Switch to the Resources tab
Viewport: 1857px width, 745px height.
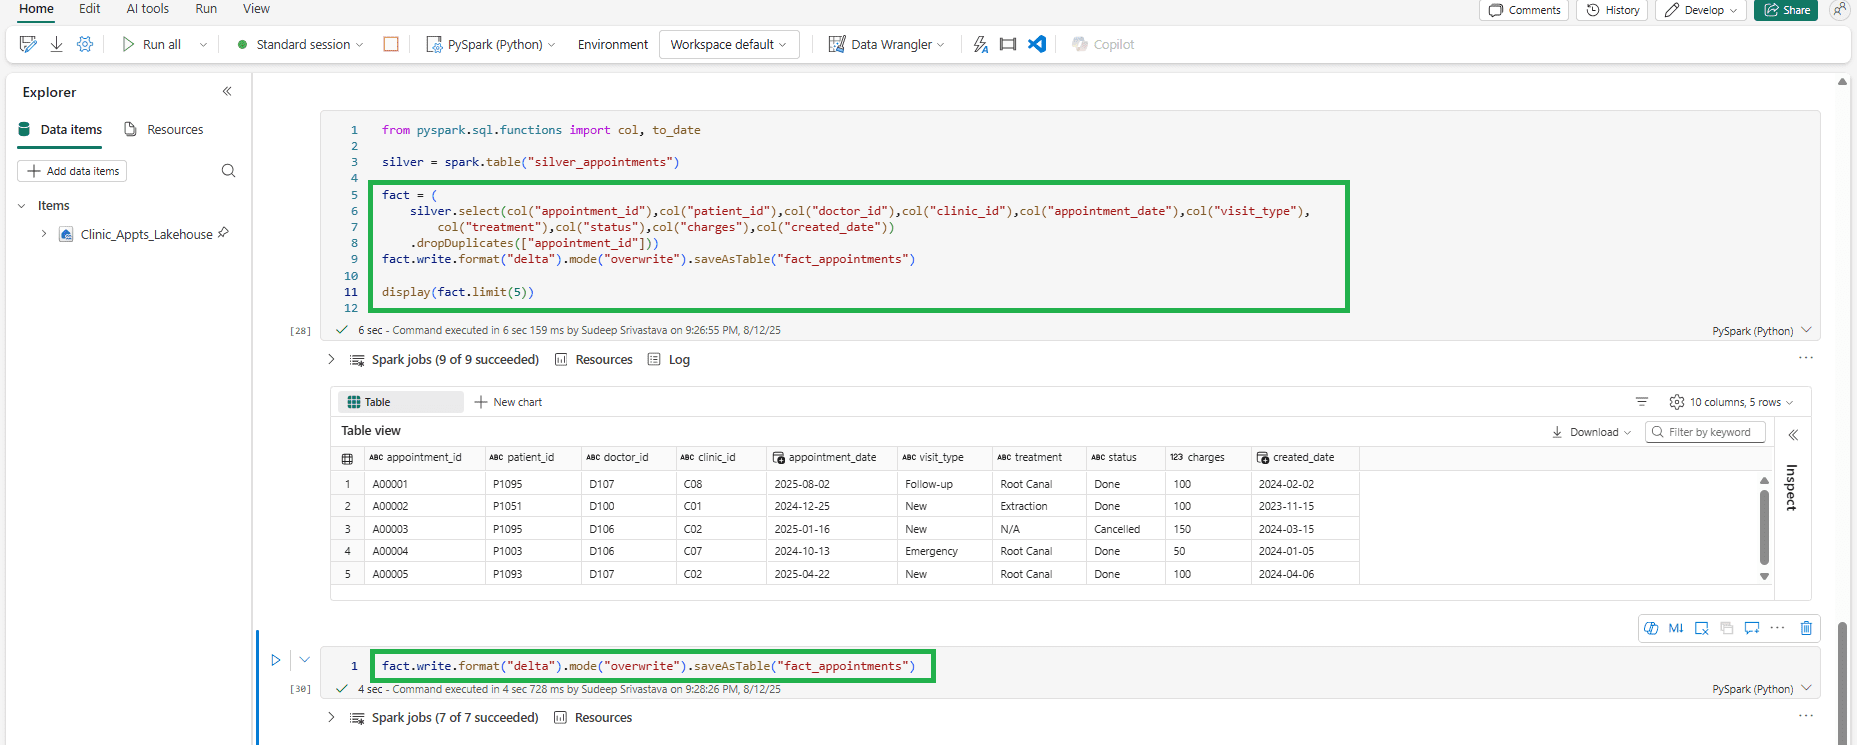pos(164,130)
